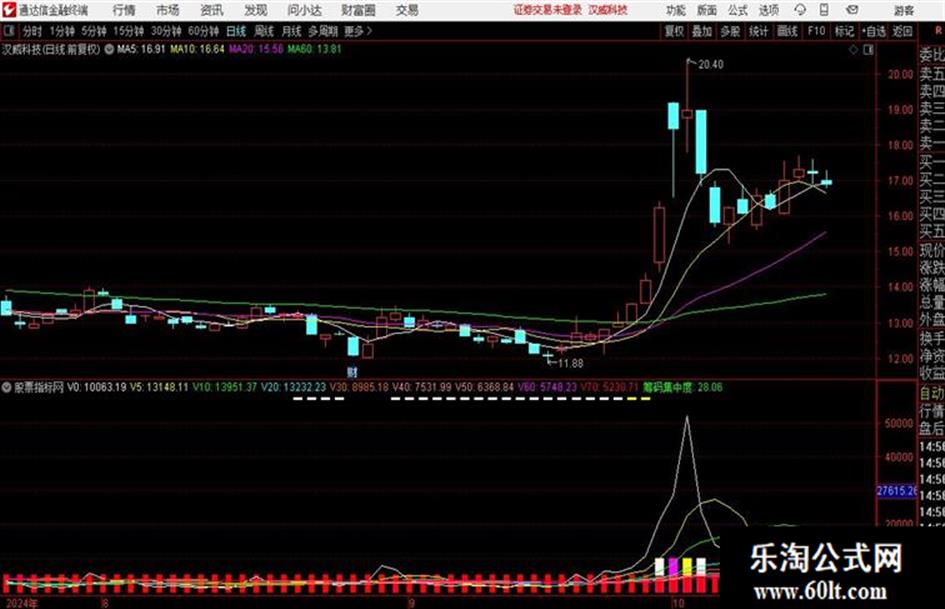Click the diamond icon at chart top right

(853, 50)
